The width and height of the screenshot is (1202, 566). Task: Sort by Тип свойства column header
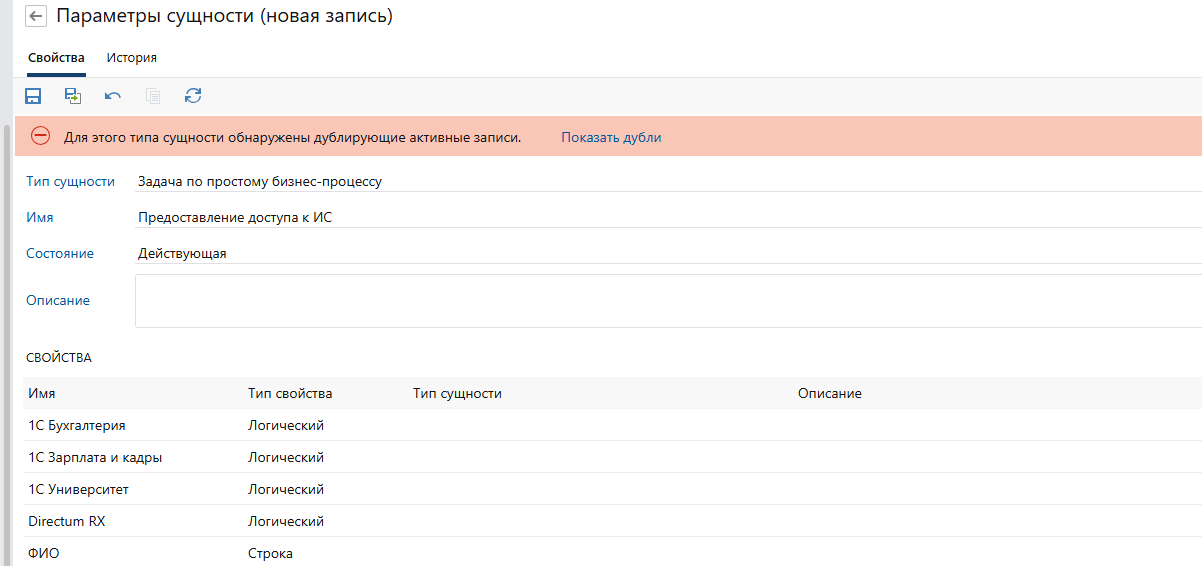coord(290,393)
